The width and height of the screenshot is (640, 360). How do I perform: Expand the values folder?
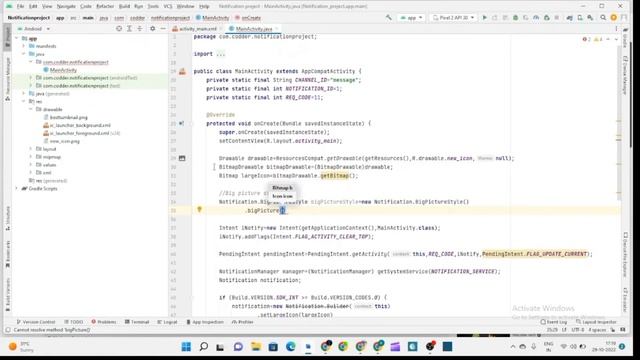[x=31, y=165]
